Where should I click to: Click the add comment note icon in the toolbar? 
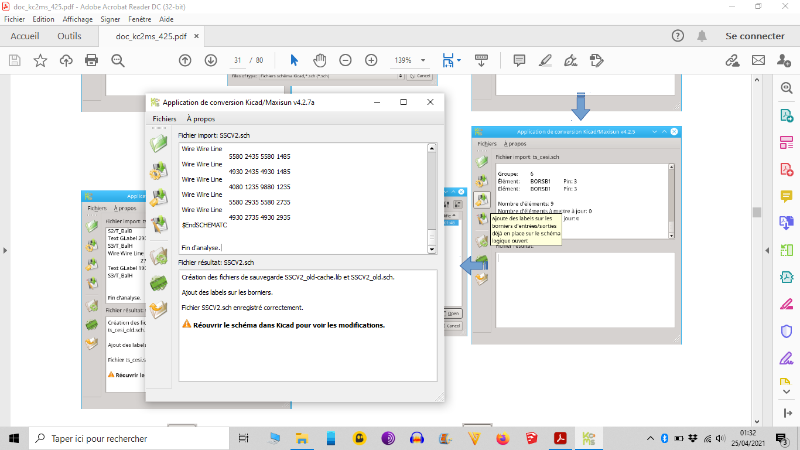(x=519, y=60)
